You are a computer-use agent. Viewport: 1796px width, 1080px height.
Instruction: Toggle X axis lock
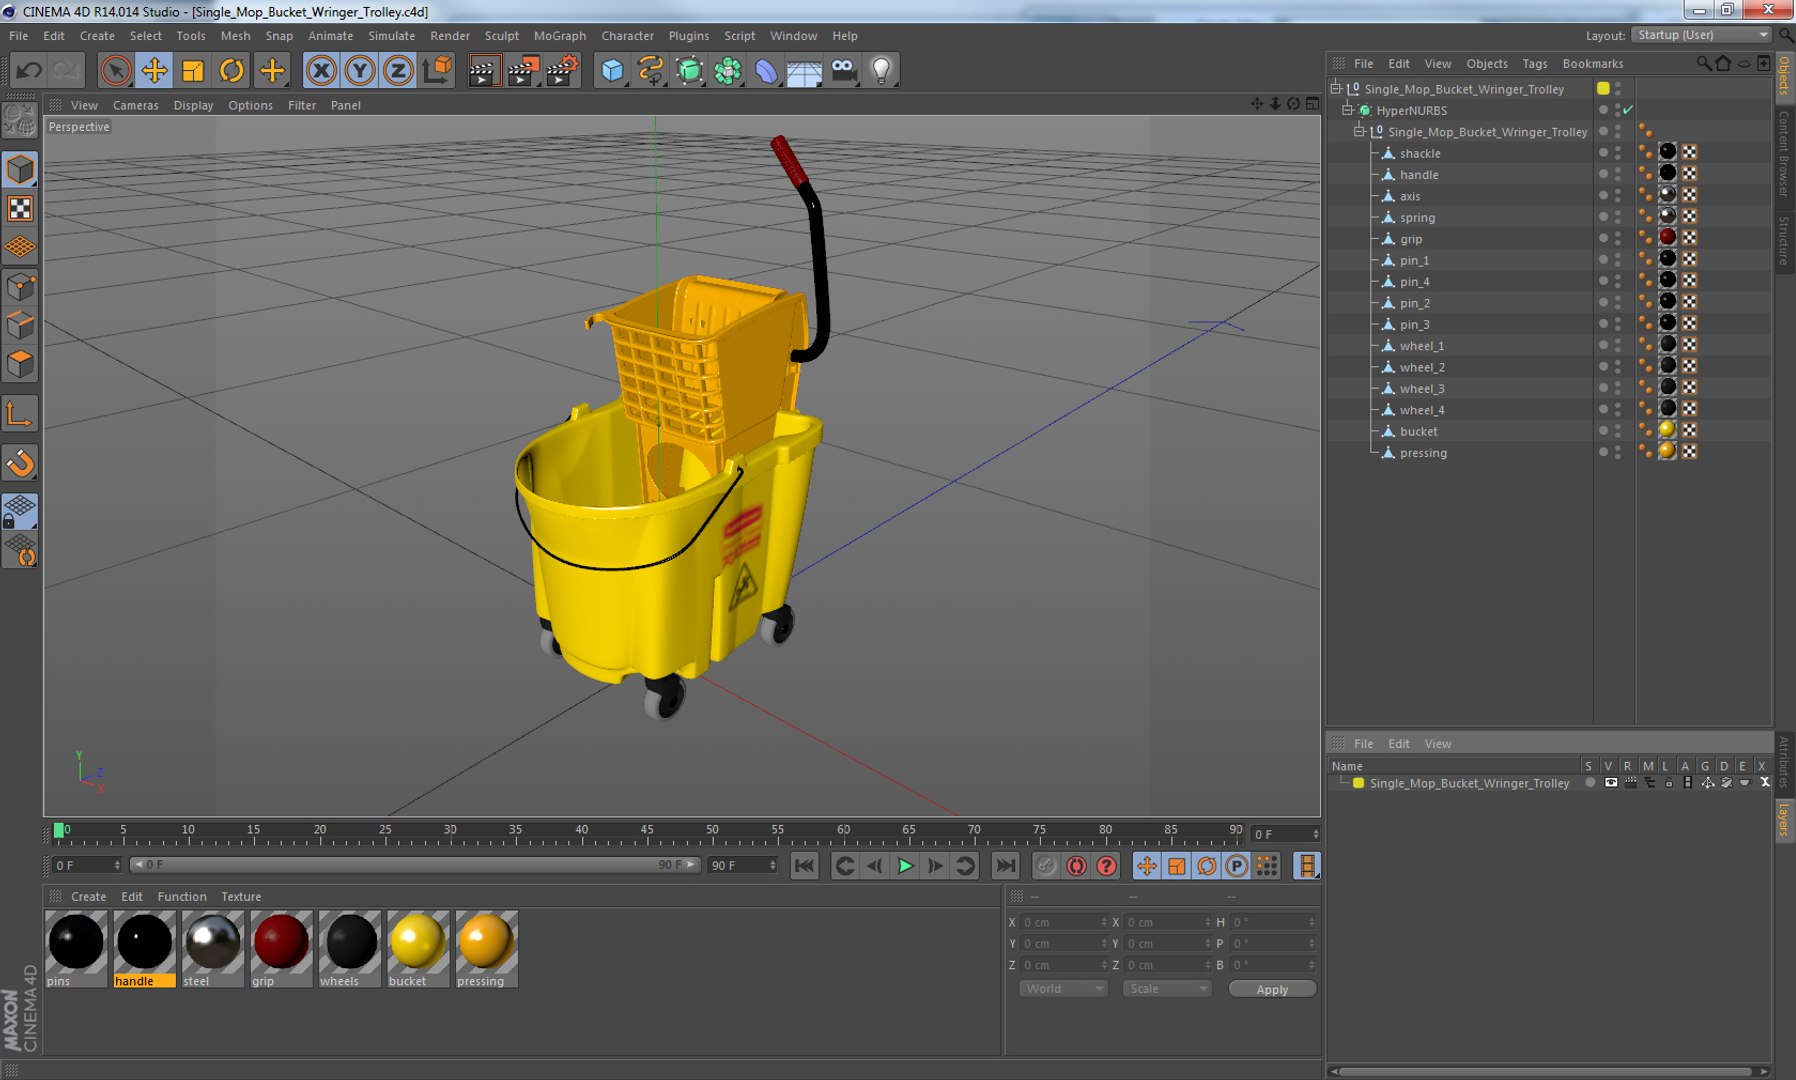pyautogui.click(x=320, y=70)
